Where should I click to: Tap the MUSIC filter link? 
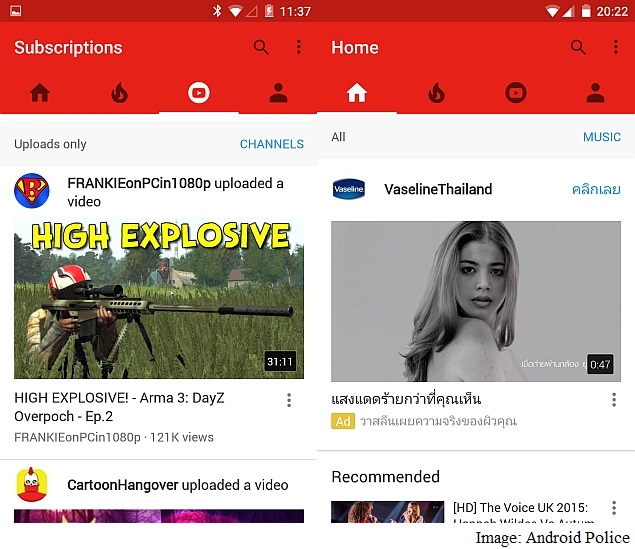coord(602,137)
